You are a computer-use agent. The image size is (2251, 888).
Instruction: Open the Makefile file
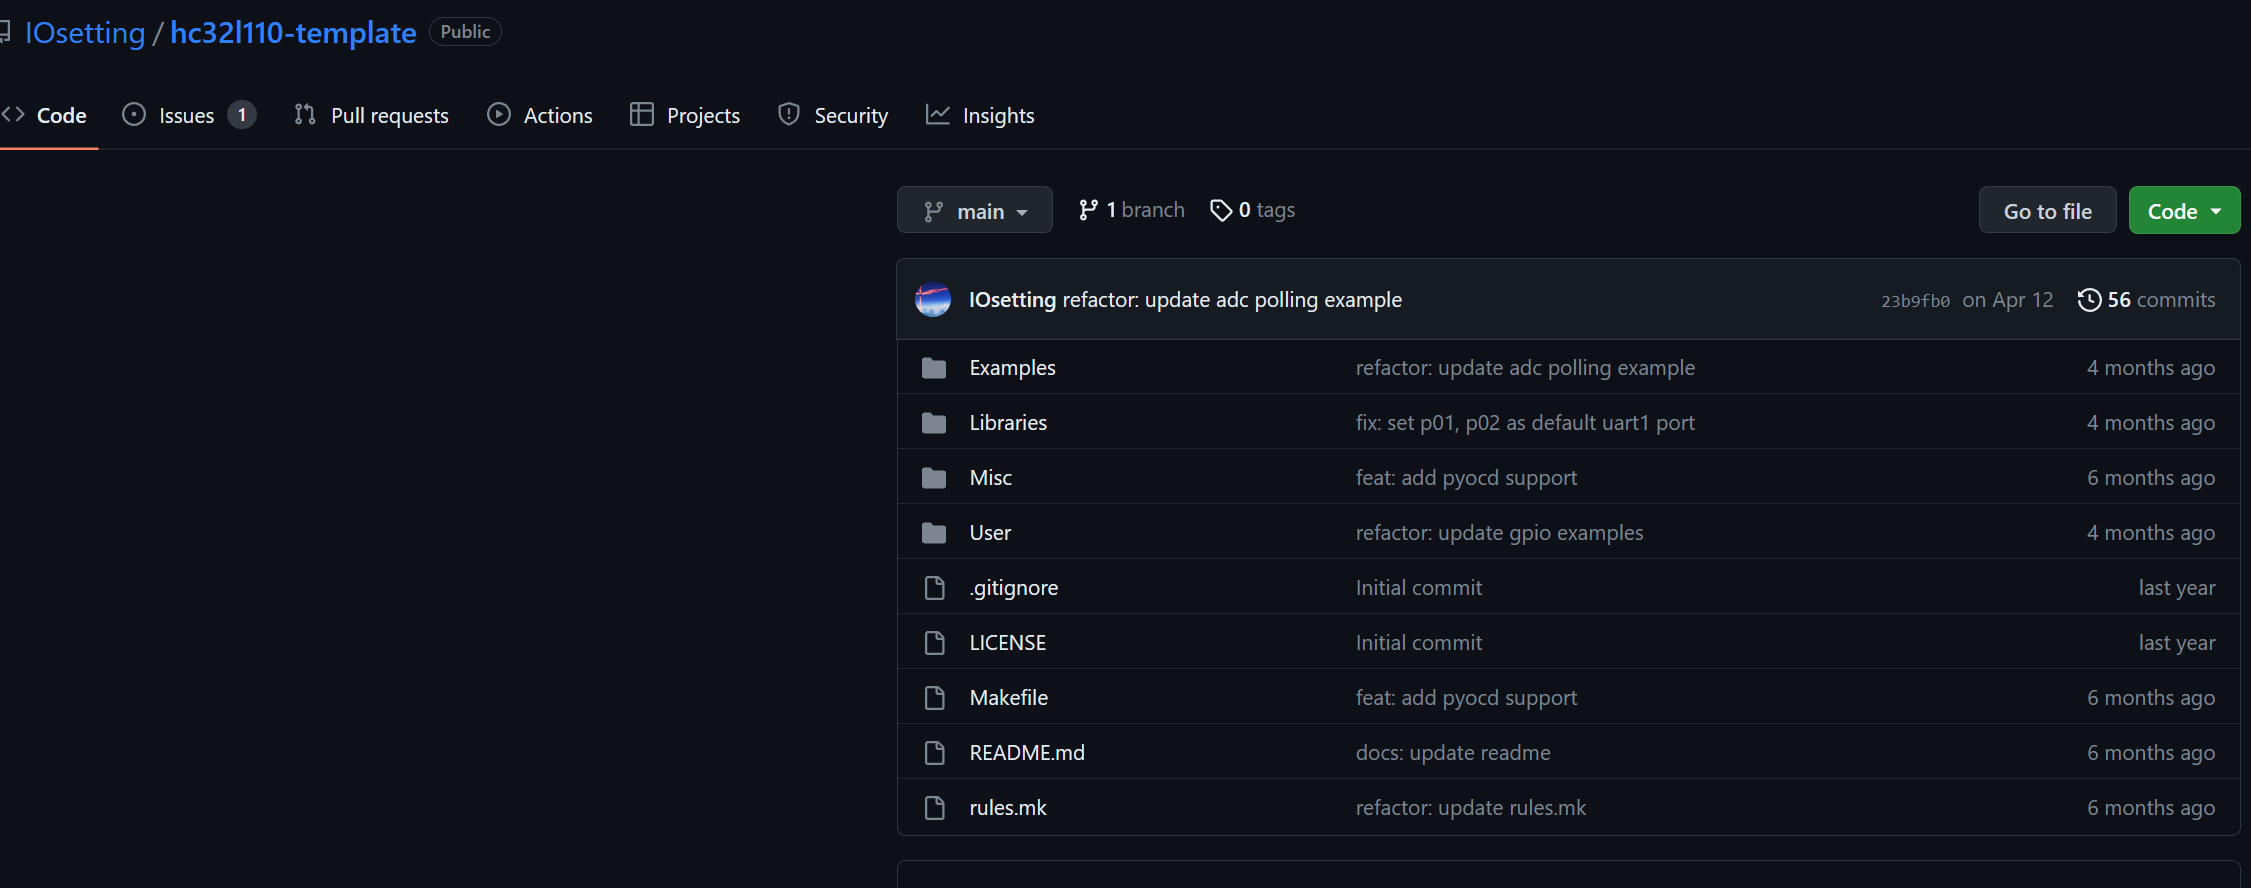coord(1008,698)
